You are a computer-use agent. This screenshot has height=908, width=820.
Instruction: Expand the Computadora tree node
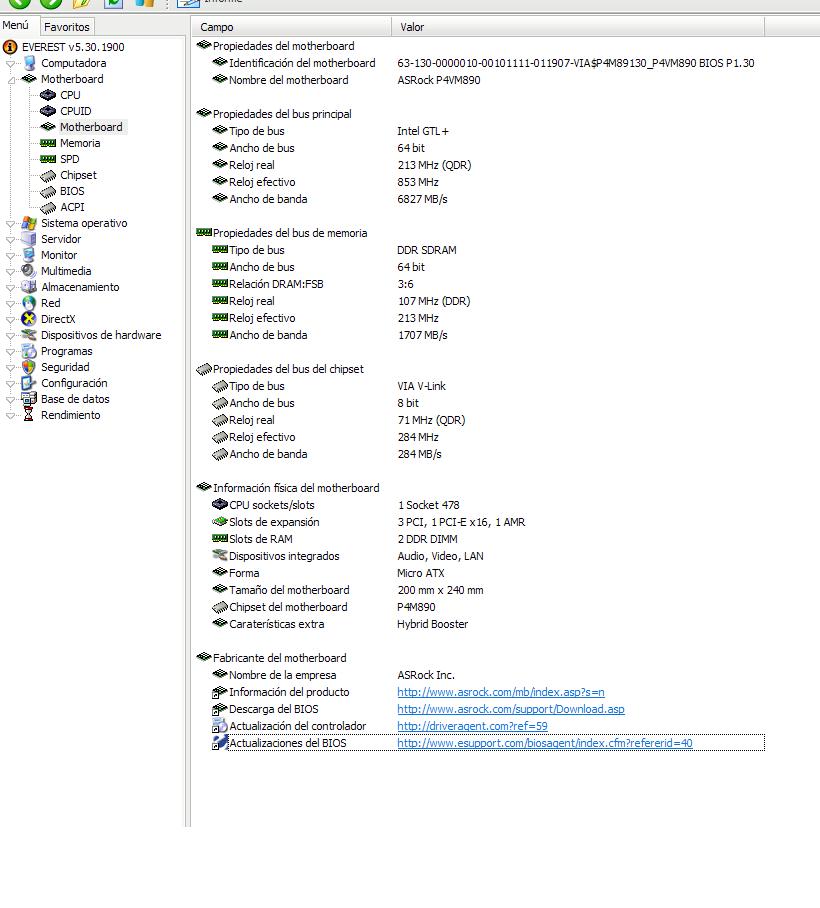(10, 64)
